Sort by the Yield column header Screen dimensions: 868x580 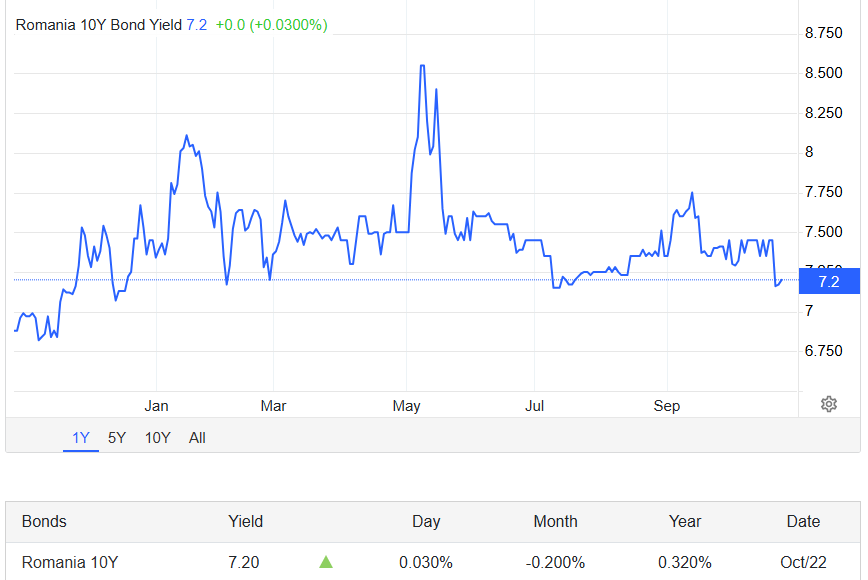coord(245,521)
